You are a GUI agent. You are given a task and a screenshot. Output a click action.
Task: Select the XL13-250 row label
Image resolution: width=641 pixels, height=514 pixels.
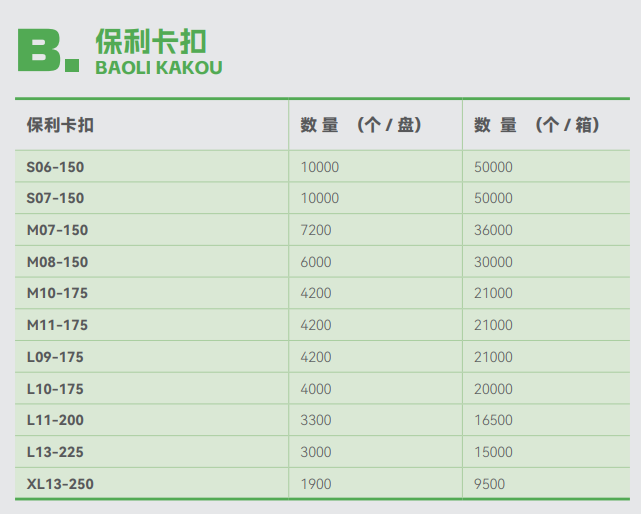coord(60,484)
